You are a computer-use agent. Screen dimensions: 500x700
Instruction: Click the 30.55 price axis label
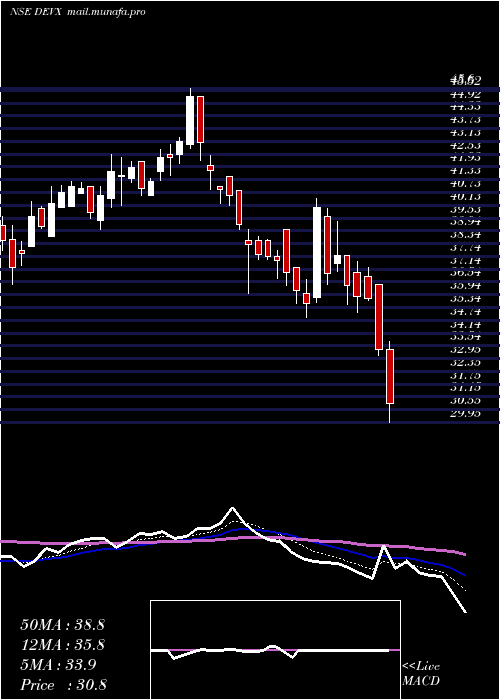point(465,401)
